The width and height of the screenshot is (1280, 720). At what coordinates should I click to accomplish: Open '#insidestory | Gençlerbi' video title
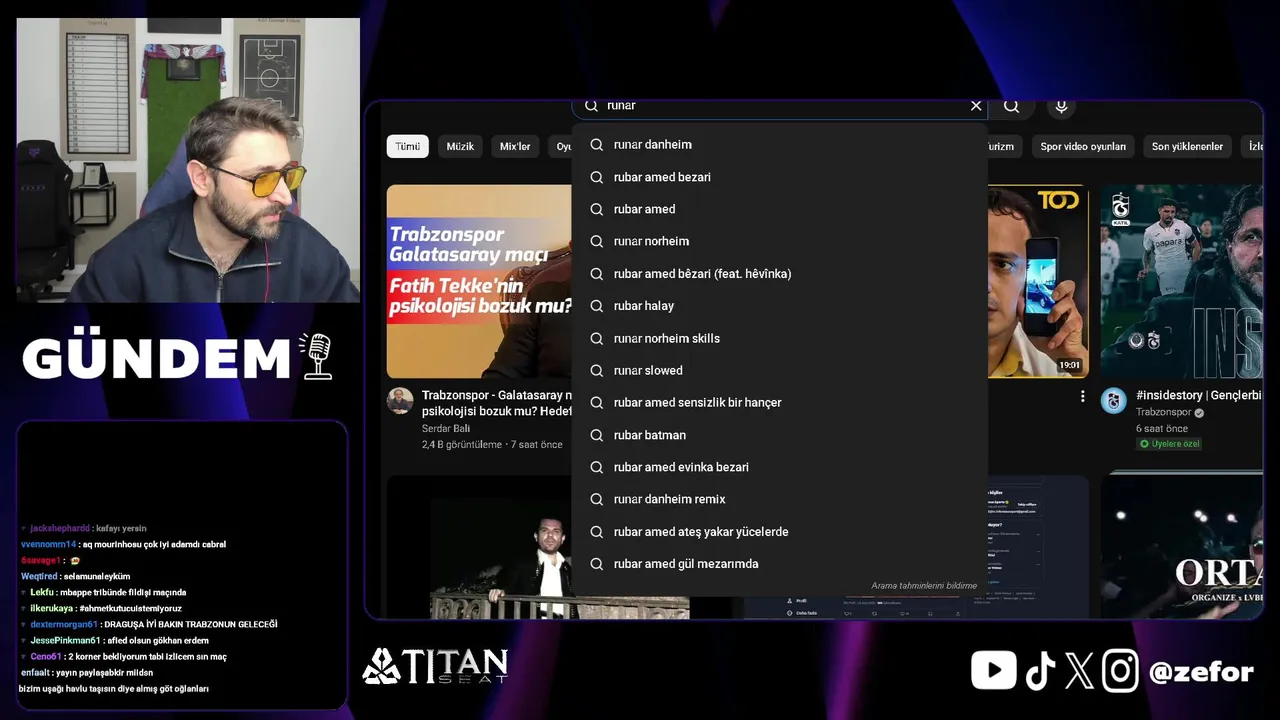click(x=1199, y=396)
